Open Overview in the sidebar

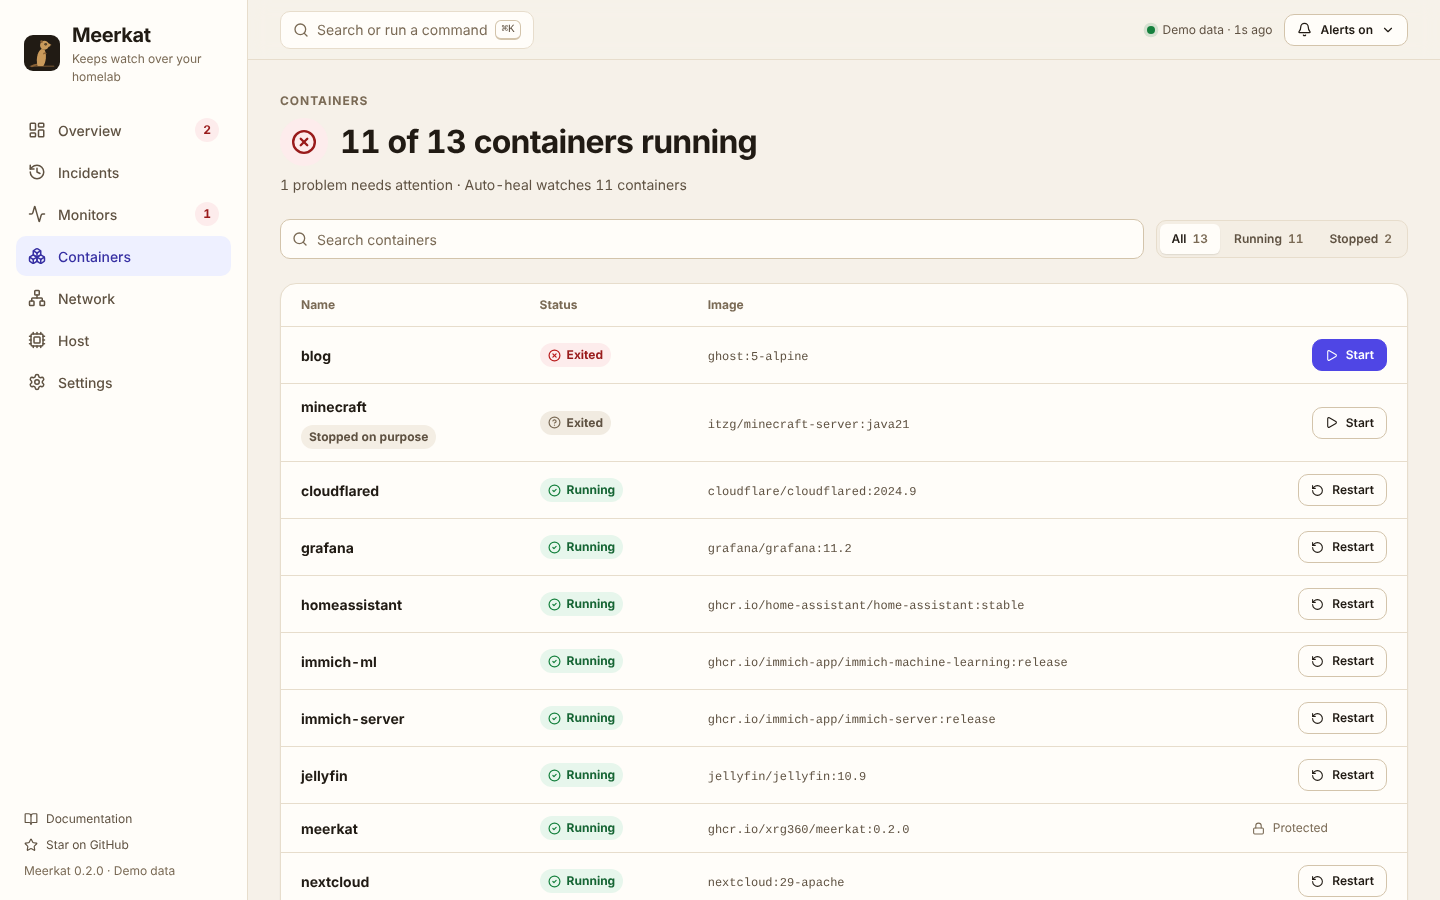(123, 130)
